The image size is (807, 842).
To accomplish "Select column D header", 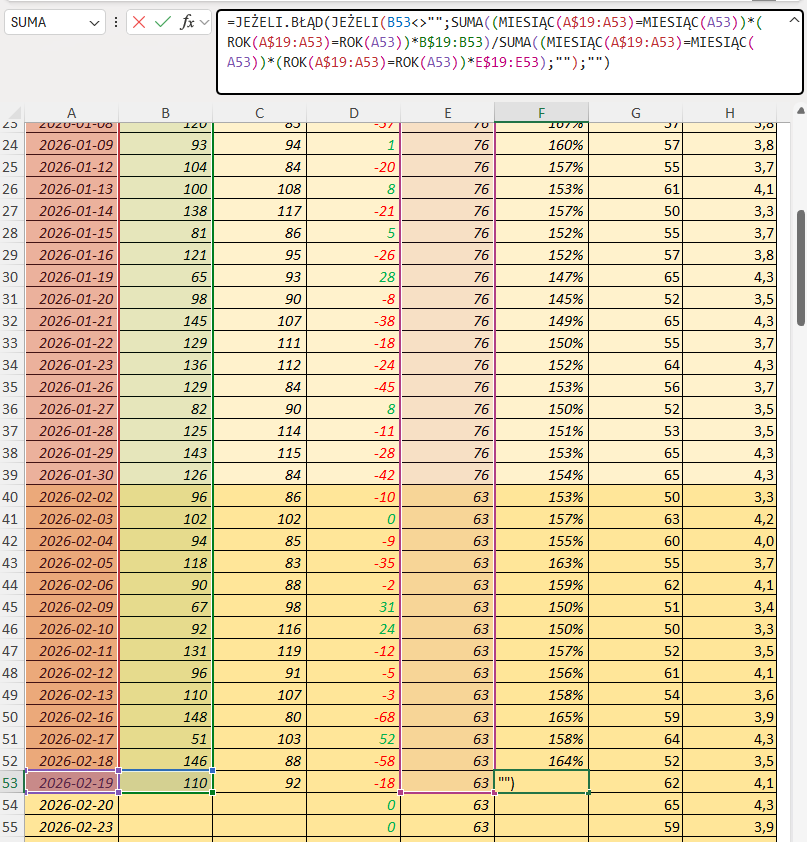I will [x=353, y=113].
